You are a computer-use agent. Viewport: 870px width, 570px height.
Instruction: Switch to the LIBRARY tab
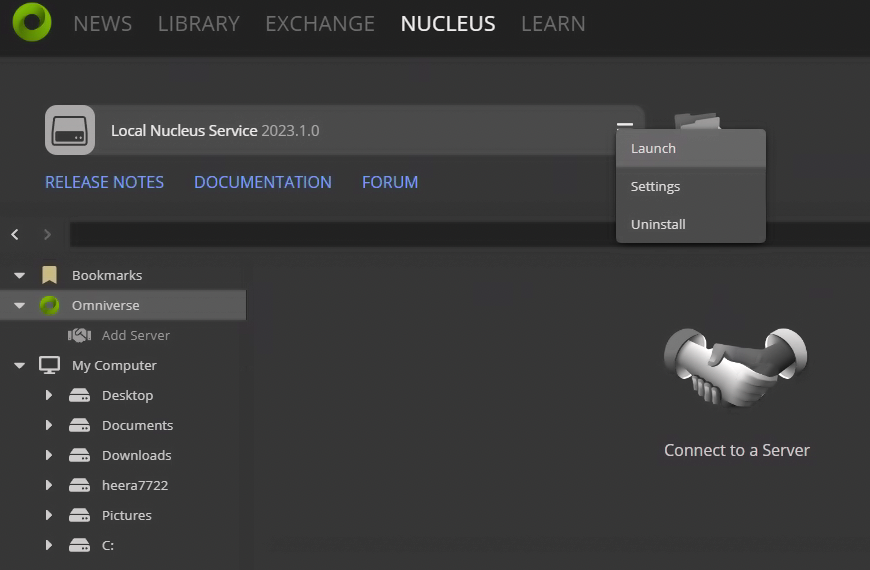pos(199,24)
